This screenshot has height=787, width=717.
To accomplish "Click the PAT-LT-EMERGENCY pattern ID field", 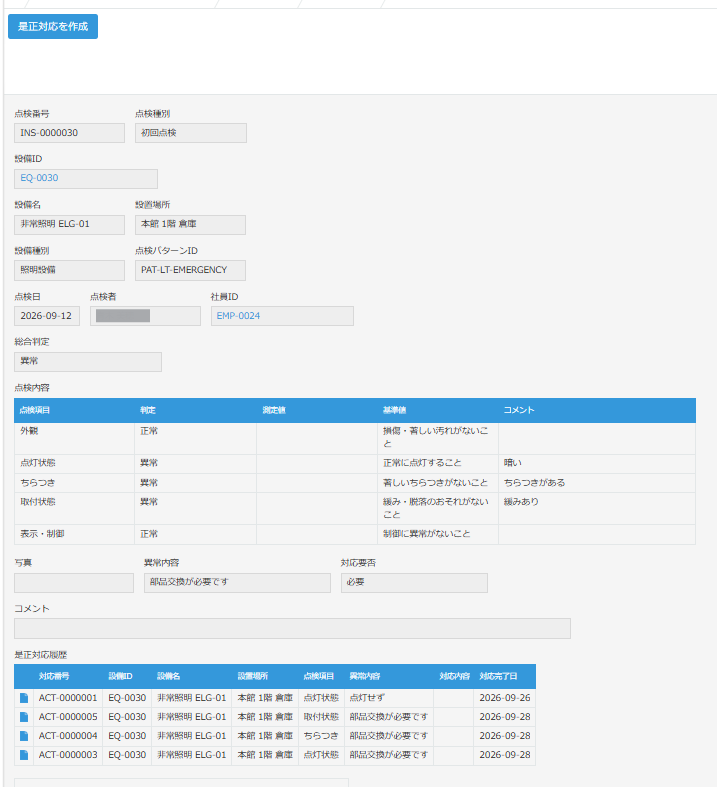I will pyautogui.click(x=190, y=270).
